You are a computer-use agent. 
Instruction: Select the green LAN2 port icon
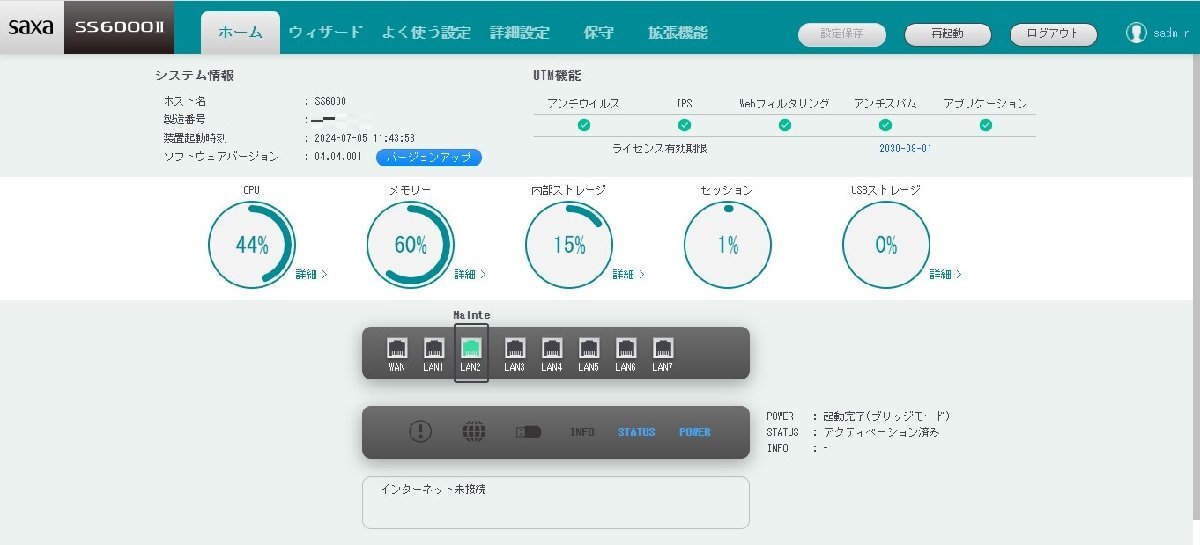471,348
